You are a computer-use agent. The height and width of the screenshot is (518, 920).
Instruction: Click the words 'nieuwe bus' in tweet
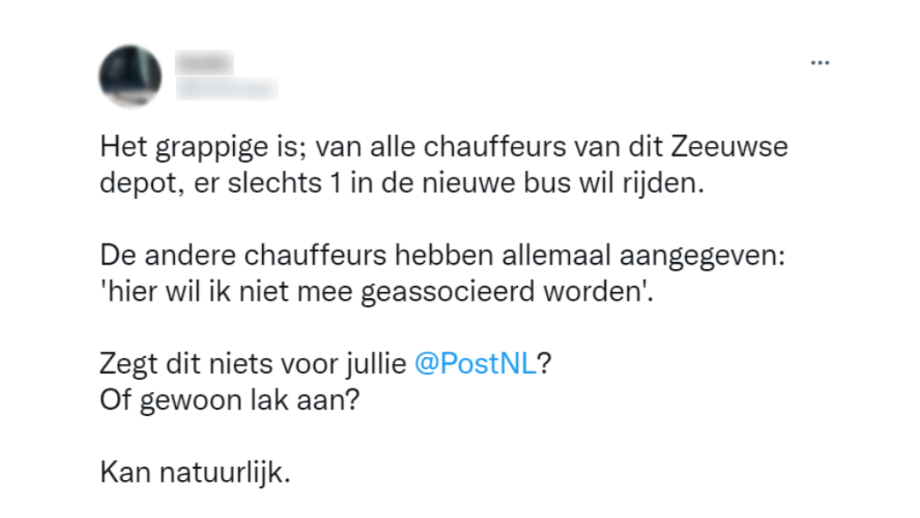(496, 183)
